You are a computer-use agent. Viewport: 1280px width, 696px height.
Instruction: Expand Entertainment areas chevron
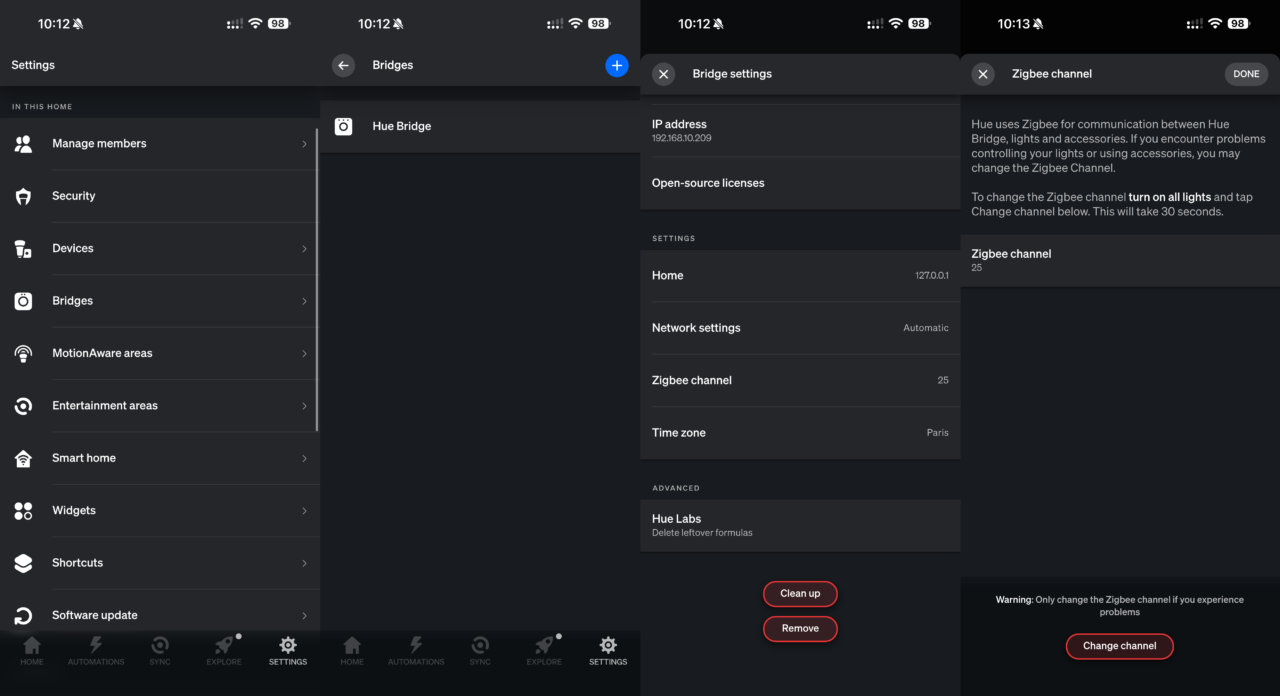304,406
